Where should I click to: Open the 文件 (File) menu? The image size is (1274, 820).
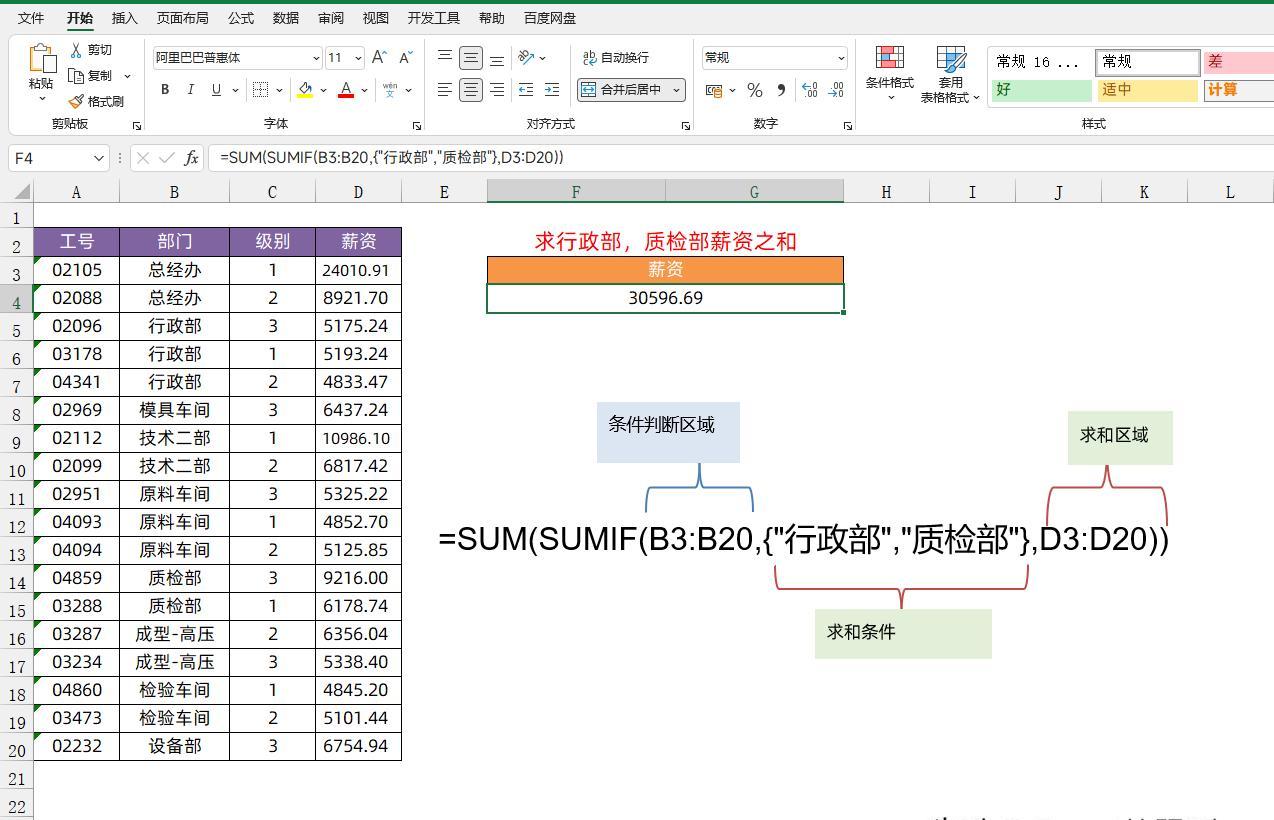[31, 18]
